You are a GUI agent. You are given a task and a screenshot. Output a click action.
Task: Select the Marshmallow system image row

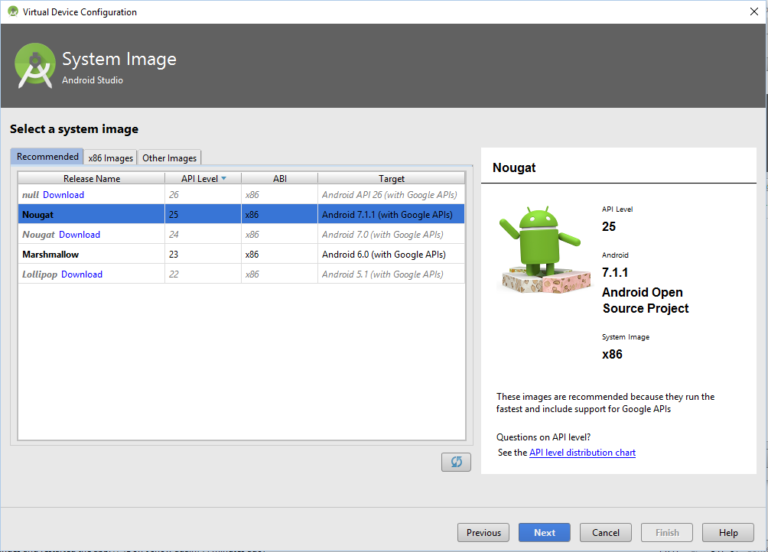pyautogui.click(x=240, y=255)
